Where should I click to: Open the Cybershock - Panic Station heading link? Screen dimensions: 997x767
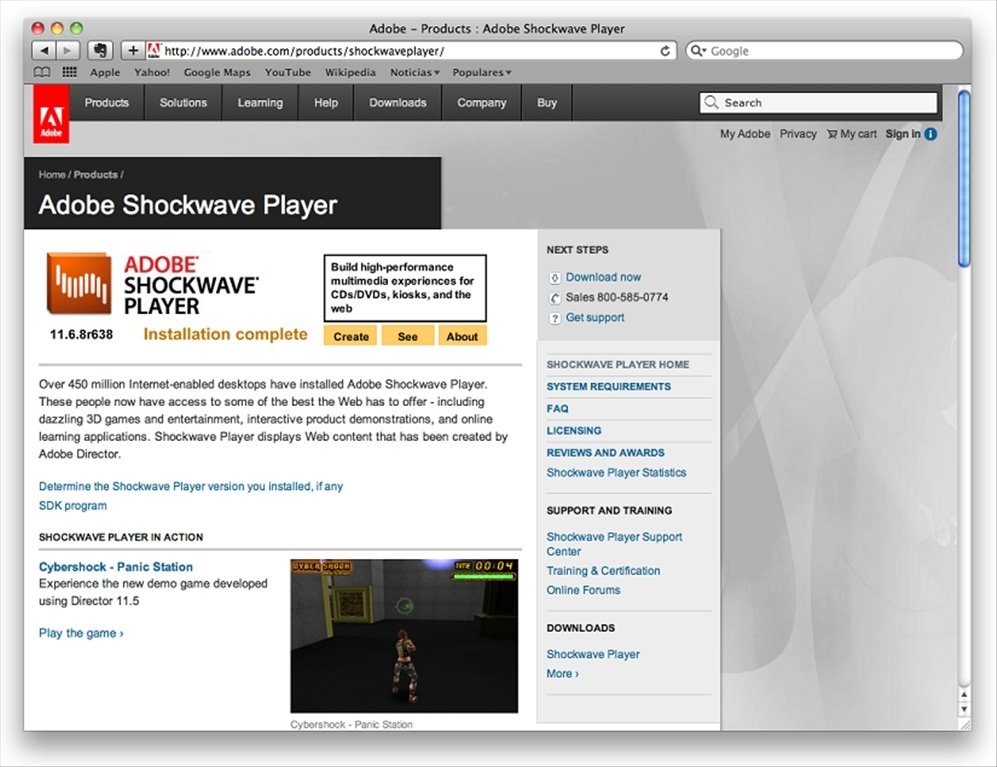pyautogui.click(x=116, y=567)
